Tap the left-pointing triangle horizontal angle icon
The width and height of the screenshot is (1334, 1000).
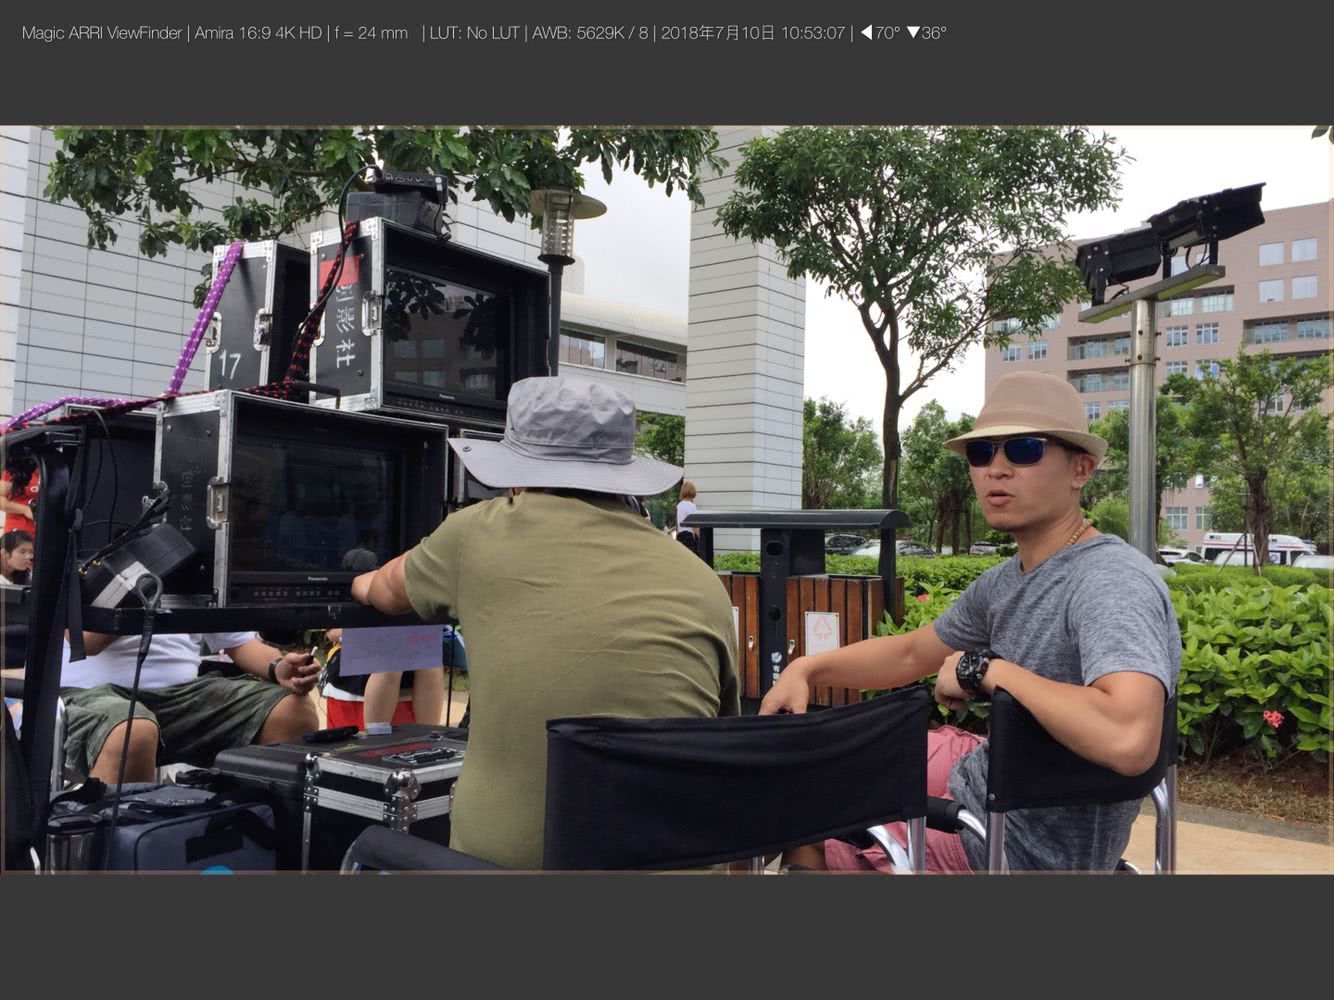click(866, 33)
